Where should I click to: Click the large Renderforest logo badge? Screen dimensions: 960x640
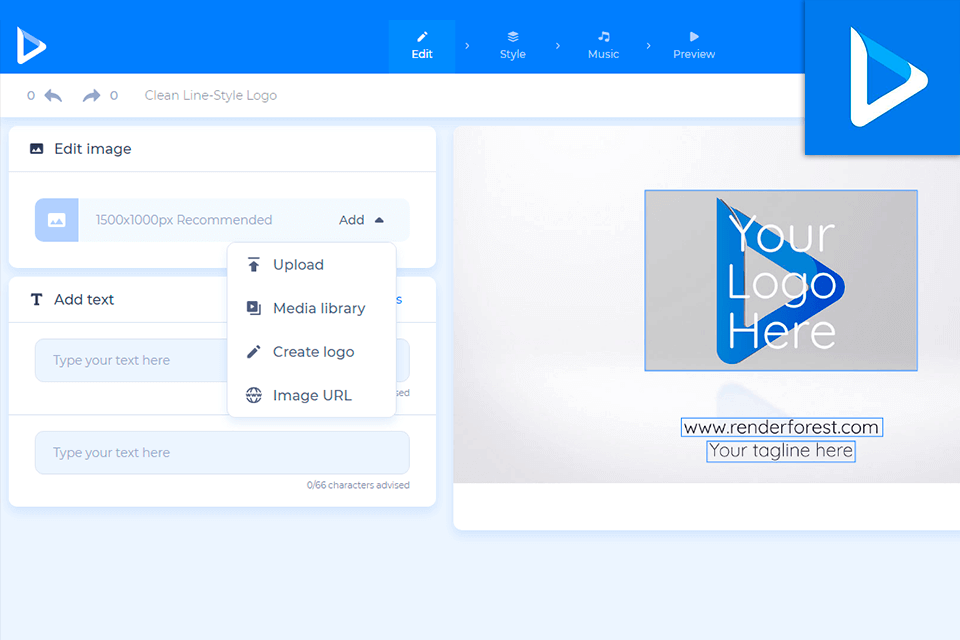point(882,77)
